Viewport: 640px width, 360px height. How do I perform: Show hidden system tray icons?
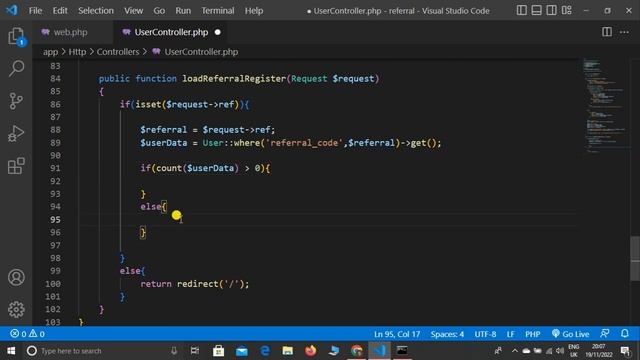click(515, 351)
